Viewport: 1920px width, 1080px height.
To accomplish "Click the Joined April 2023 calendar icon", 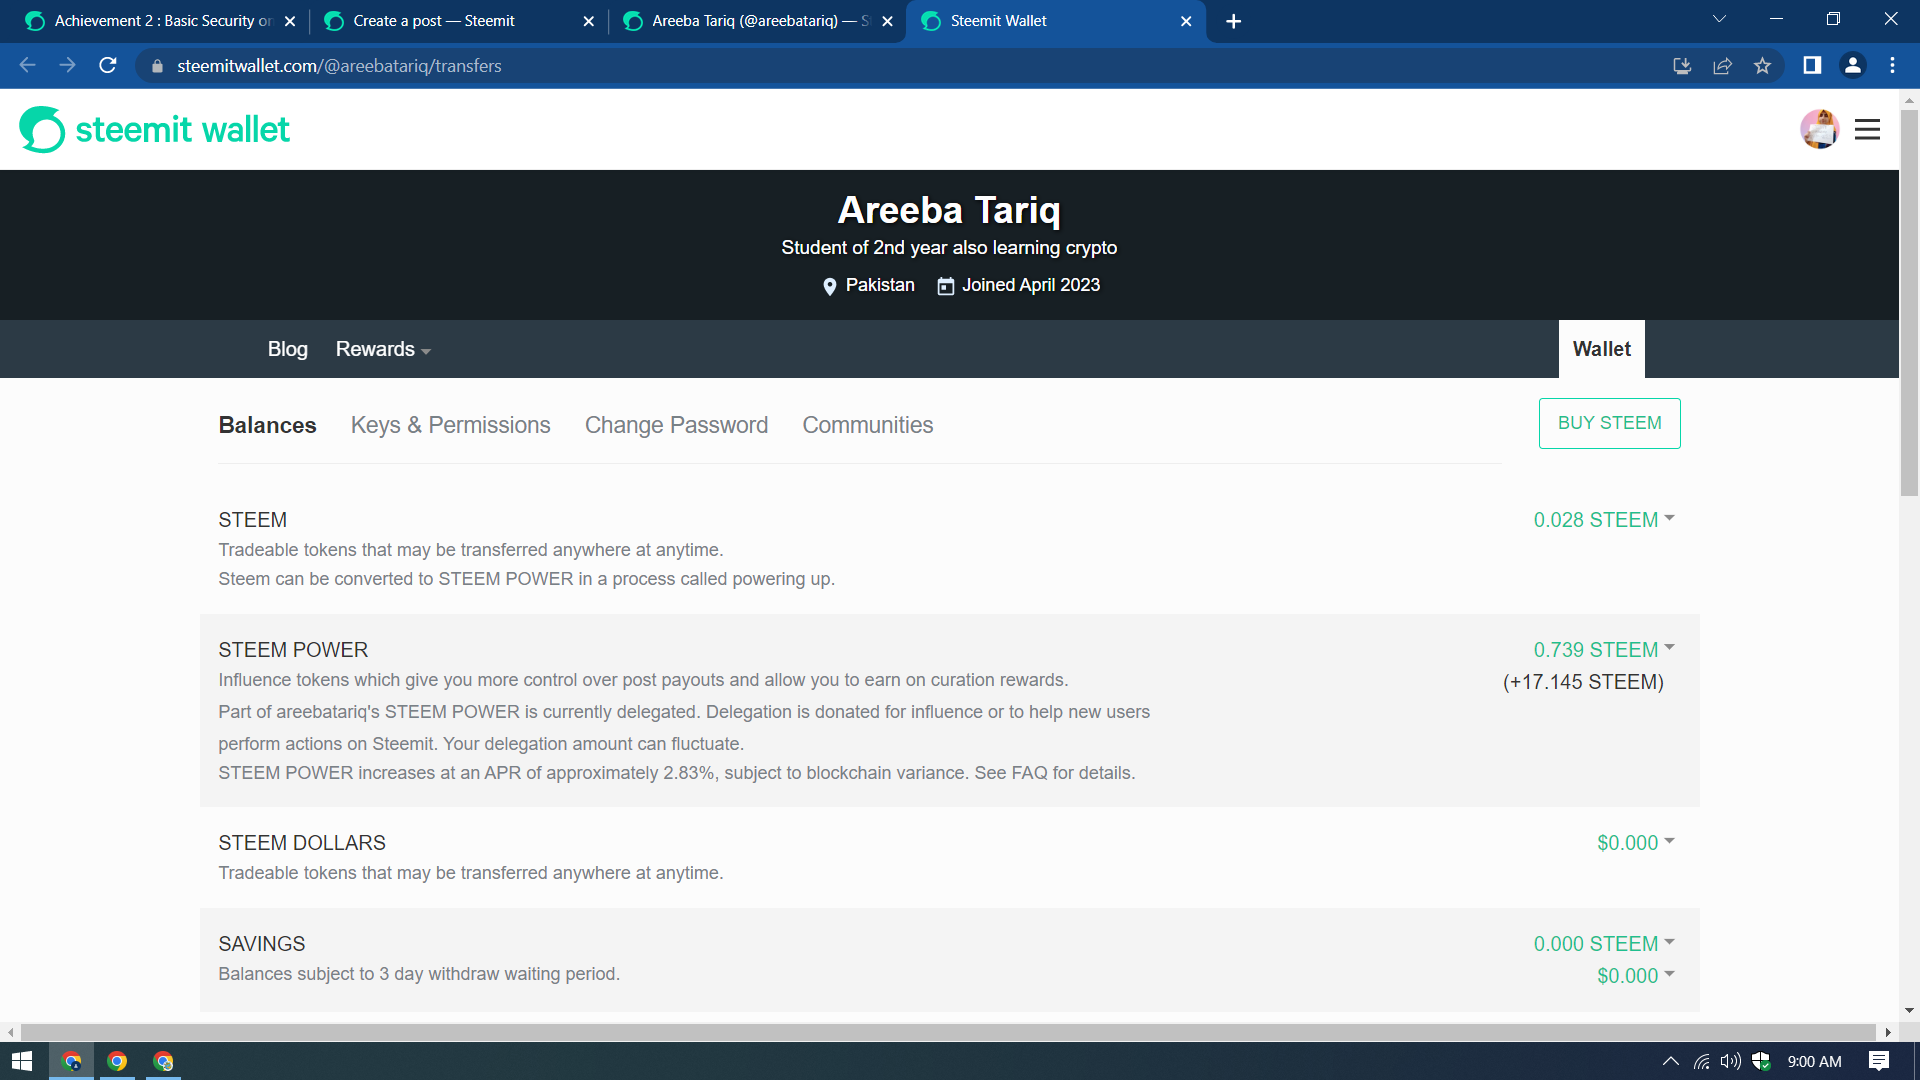I will click(x=945, y=287).
